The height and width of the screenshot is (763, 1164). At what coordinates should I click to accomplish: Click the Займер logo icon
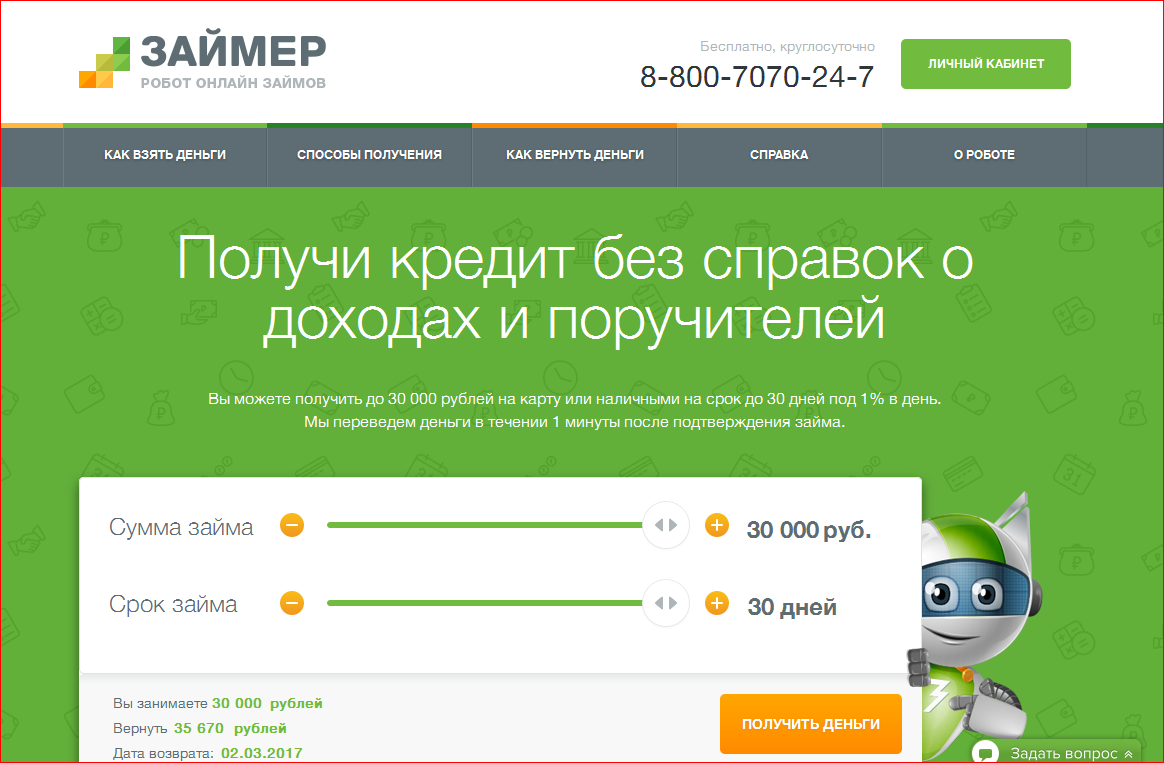105,62
